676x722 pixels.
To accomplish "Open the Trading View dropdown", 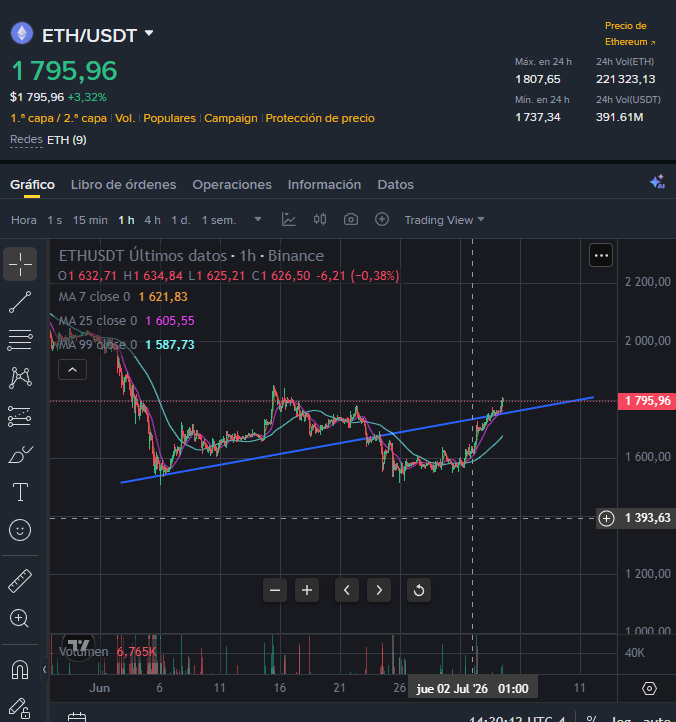I will point(444,220).
